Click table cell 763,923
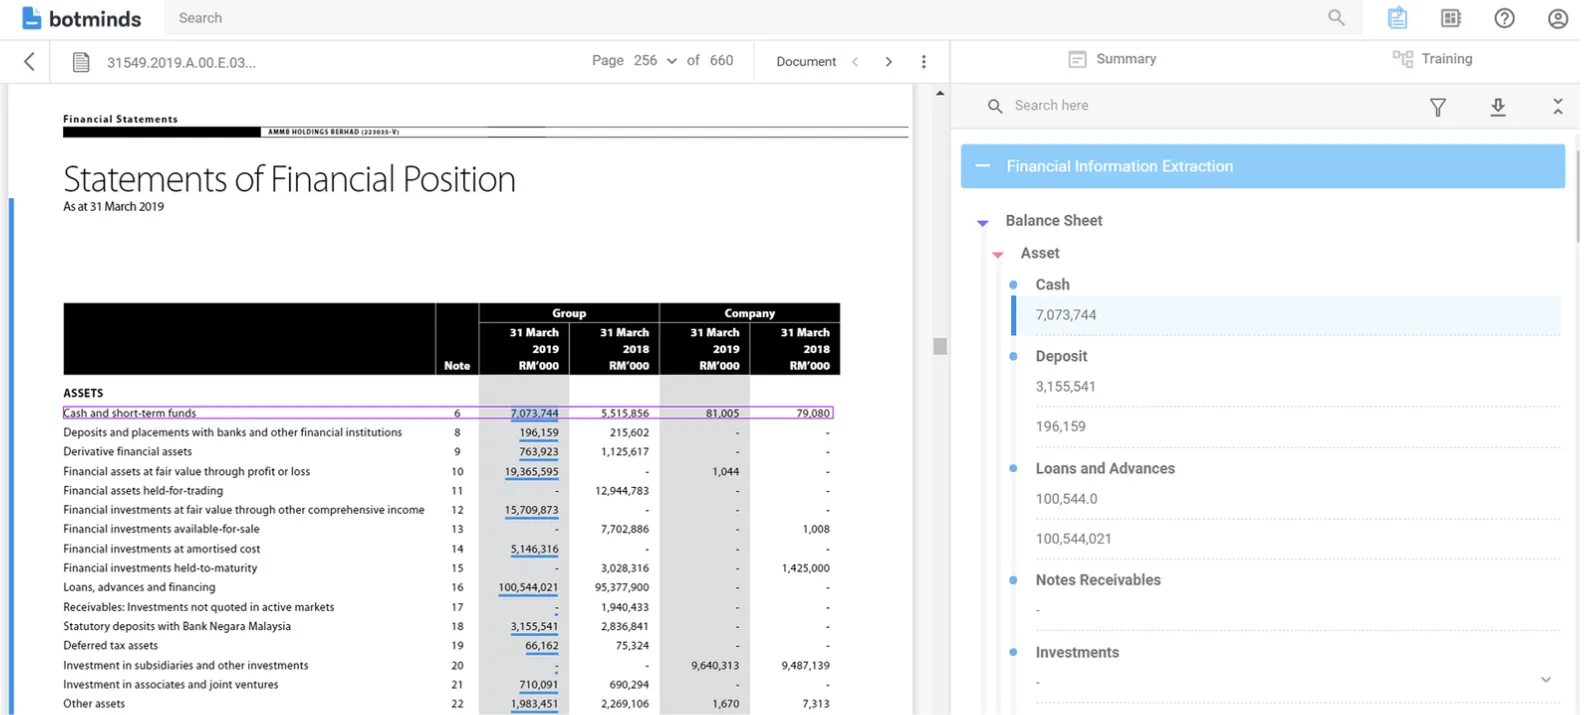 coord(539,452)
